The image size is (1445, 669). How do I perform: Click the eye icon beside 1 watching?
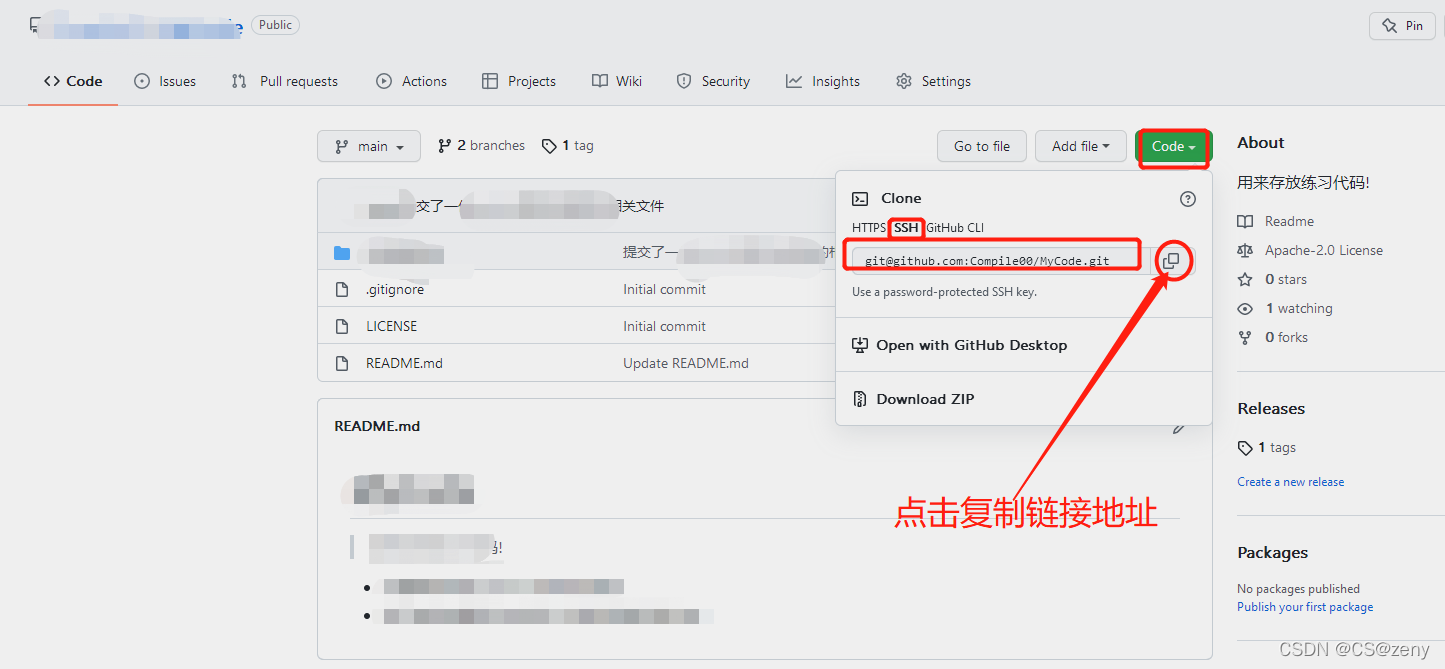pos(1245,308)
